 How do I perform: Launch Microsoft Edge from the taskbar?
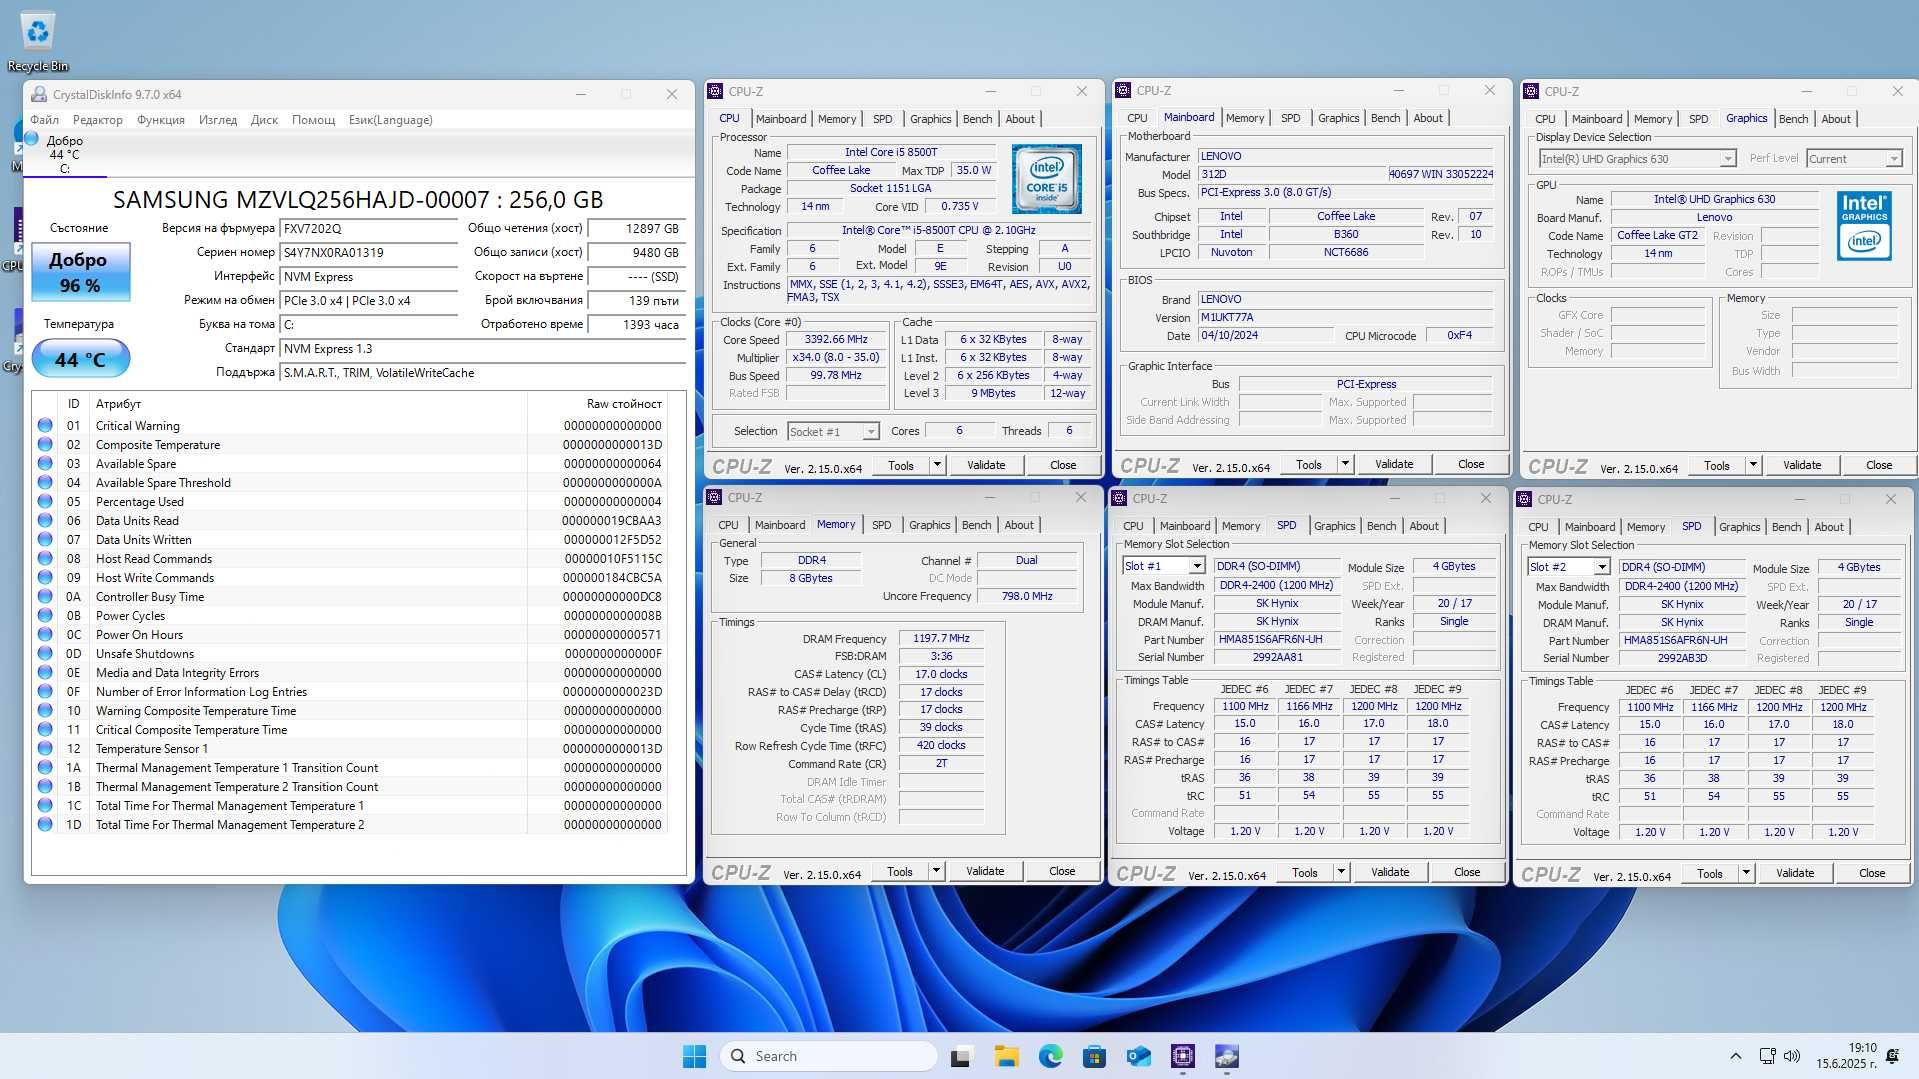point(1050,1056)
